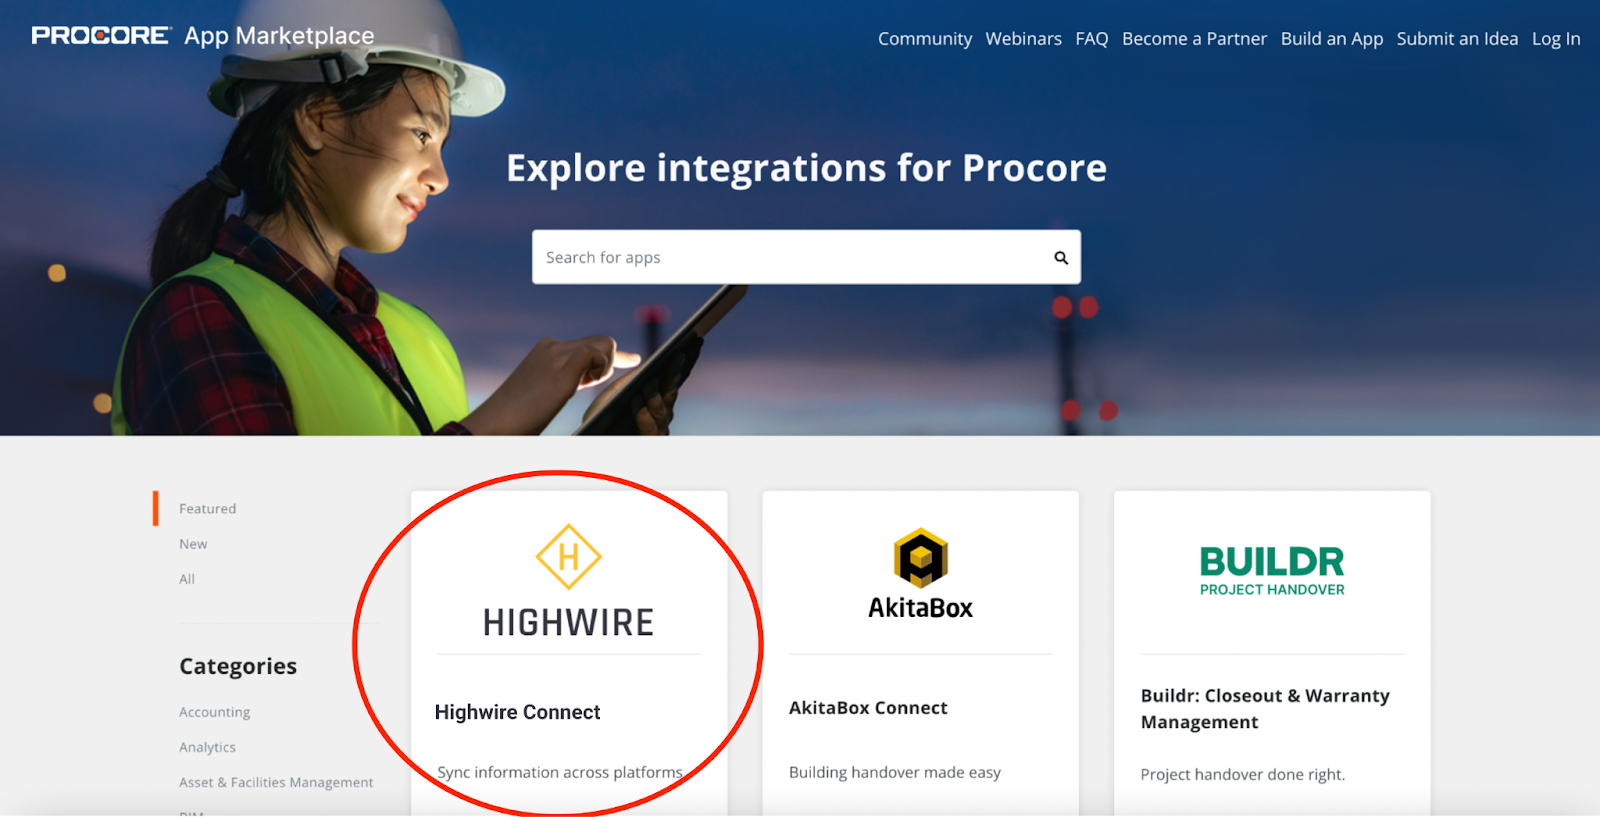The height and width of the screenshot is (817, 1600).
Task: Choose Asset & Facilities Management category
Action: pyautogui.click(x=276, y=782)
